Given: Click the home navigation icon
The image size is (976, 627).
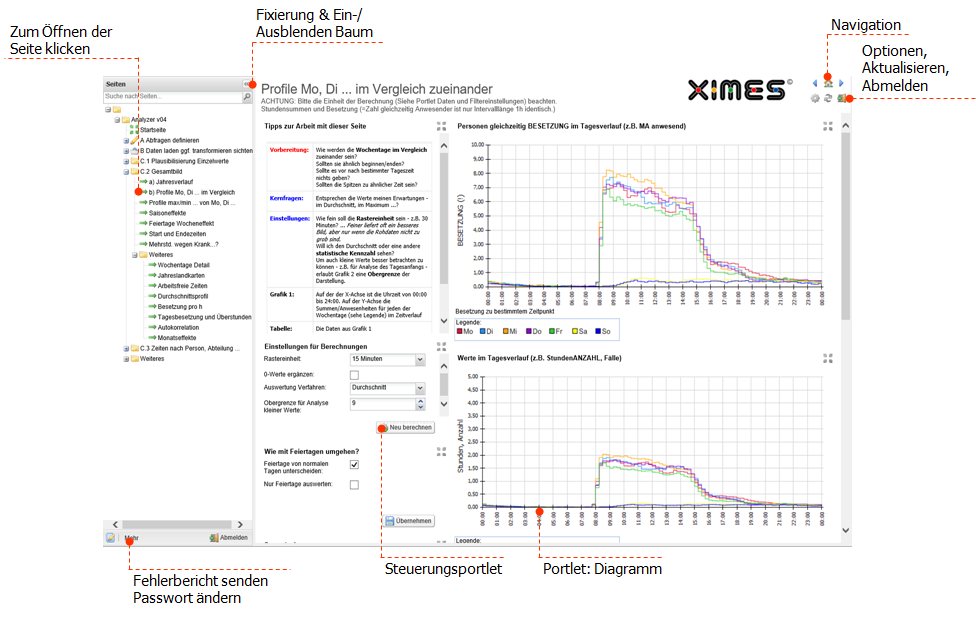Looking at the screenshot, I should coord(828,83).
